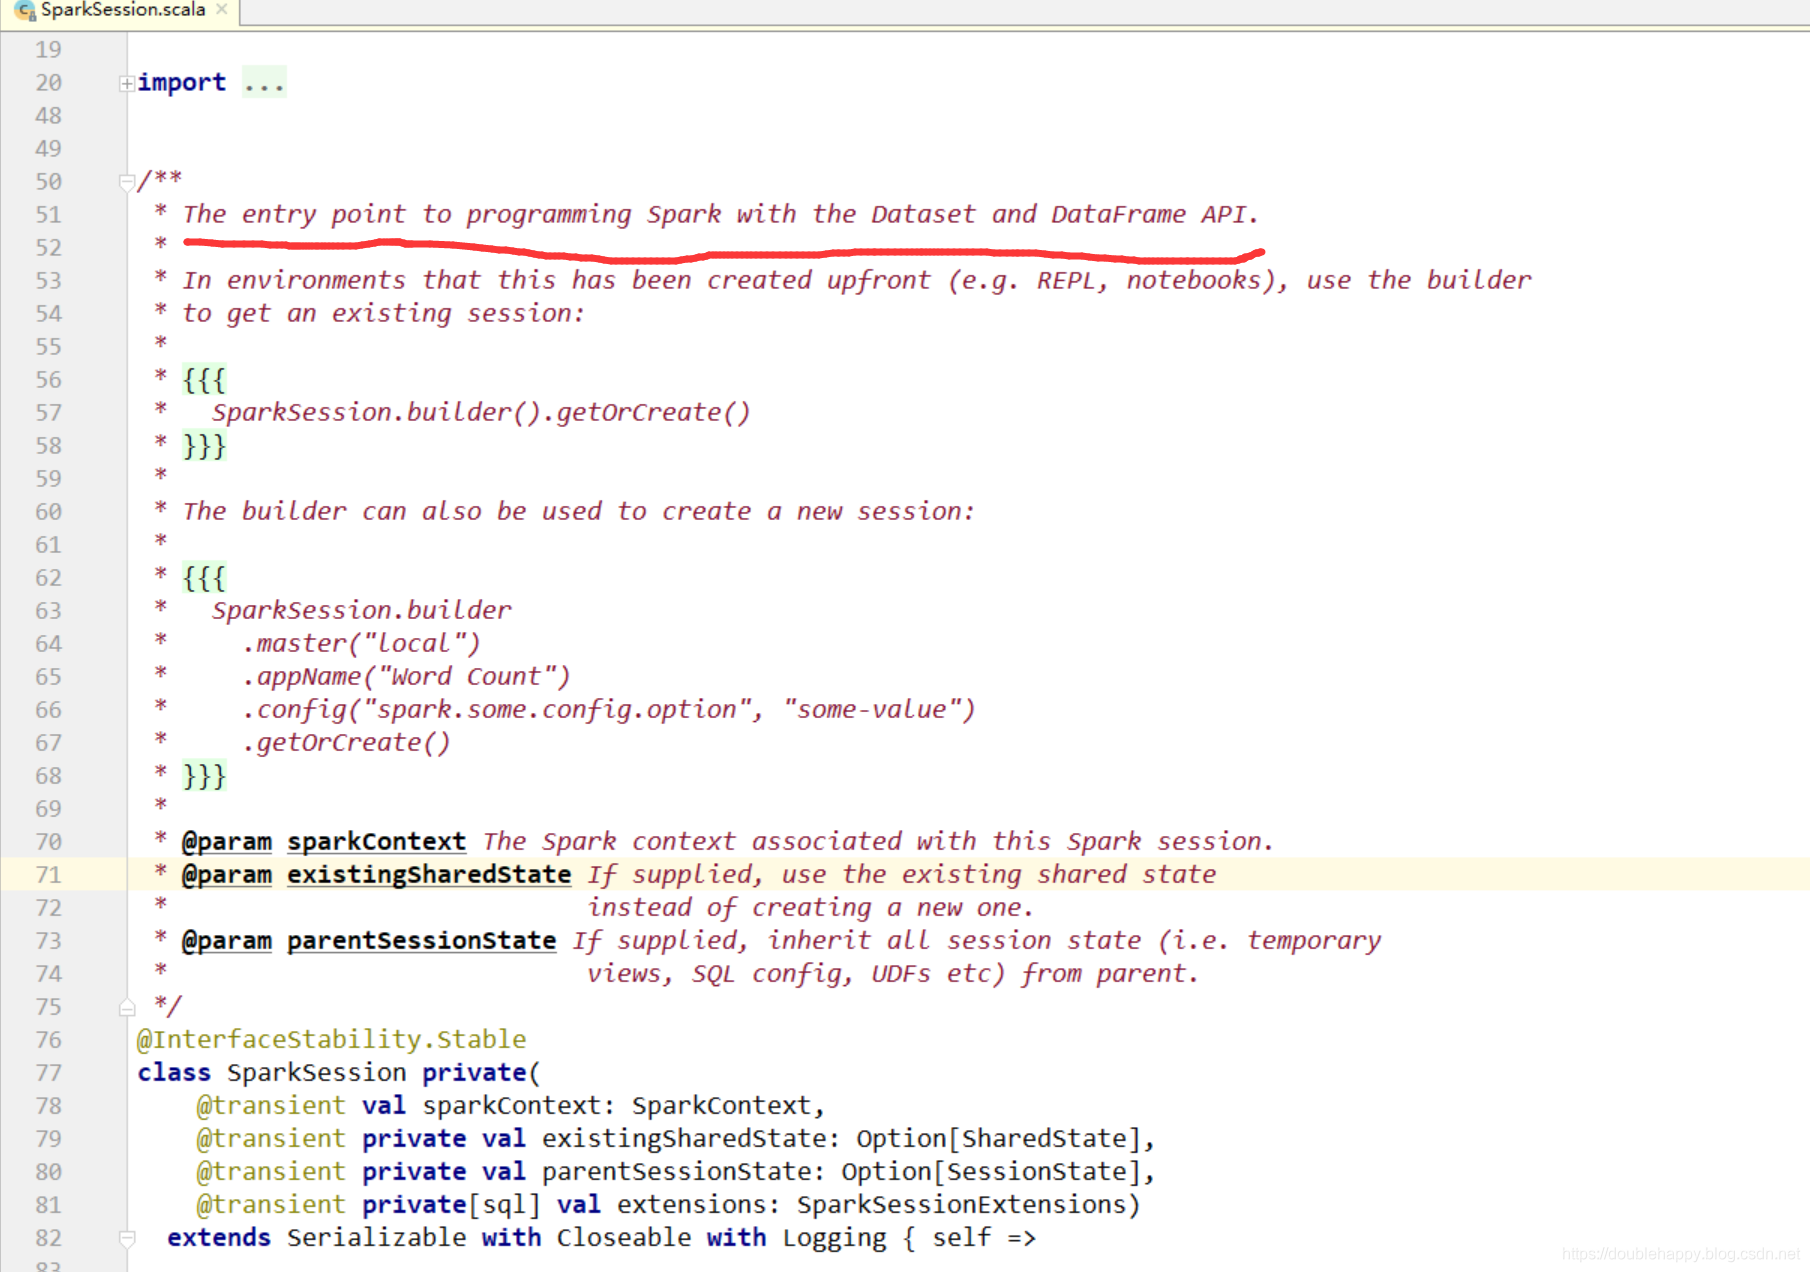The width and height of the screenshot is (1810, 1272).
Task: Click '.config("spark.some.config.option"' line
Action: pos(503,710)
